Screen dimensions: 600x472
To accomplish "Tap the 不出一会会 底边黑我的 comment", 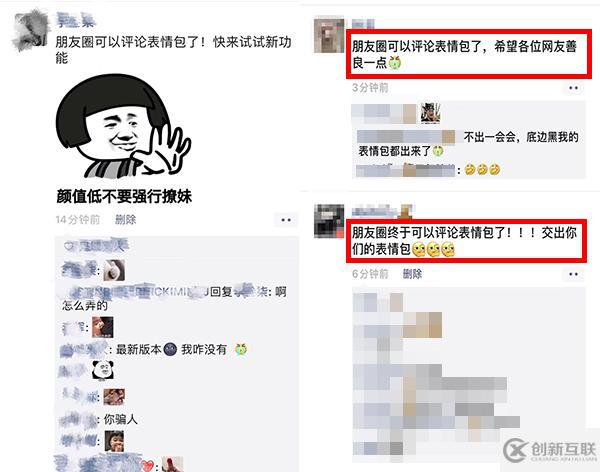I will click(468, 144).
